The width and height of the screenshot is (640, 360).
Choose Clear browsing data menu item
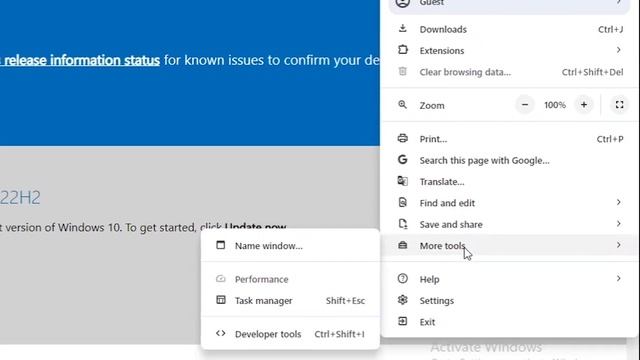pos(509,72)
